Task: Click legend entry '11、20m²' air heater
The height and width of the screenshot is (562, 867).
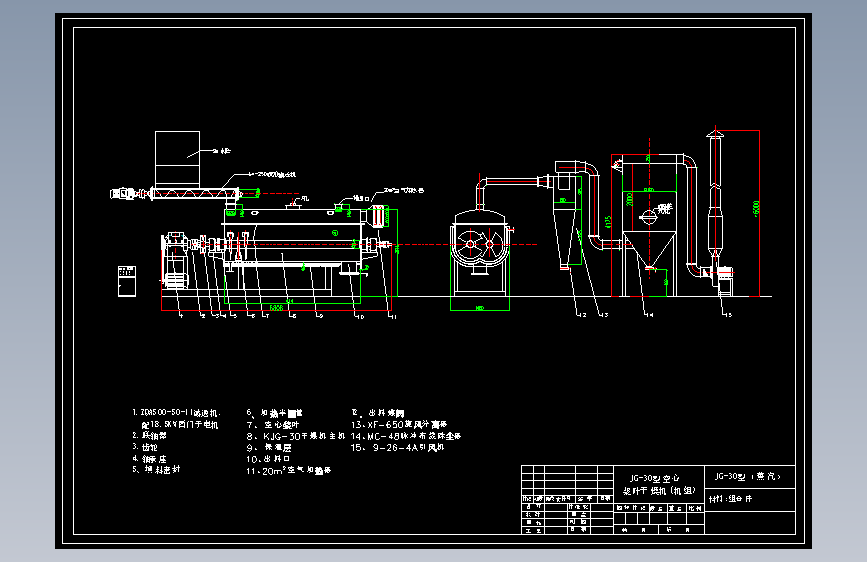Action: 288,471
